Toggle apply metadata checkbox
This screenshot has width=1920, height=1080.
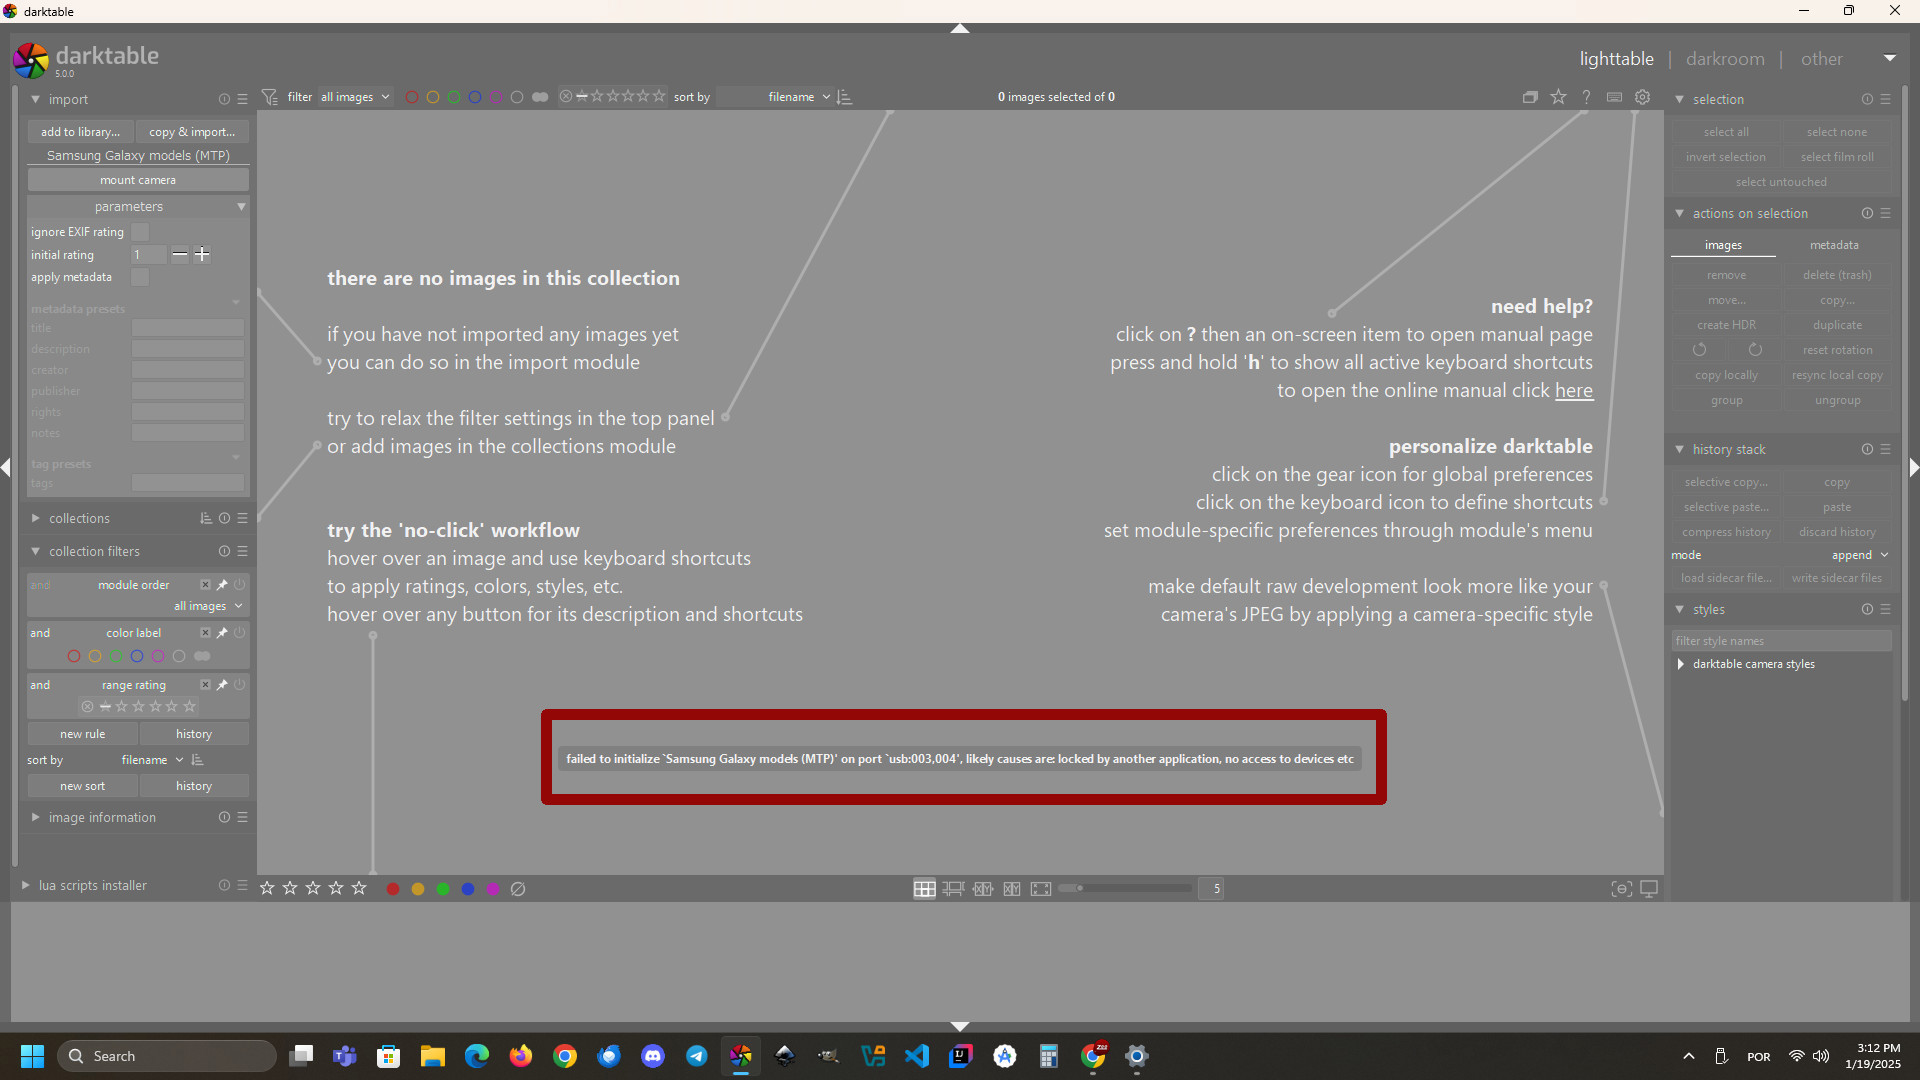[141, 277]
